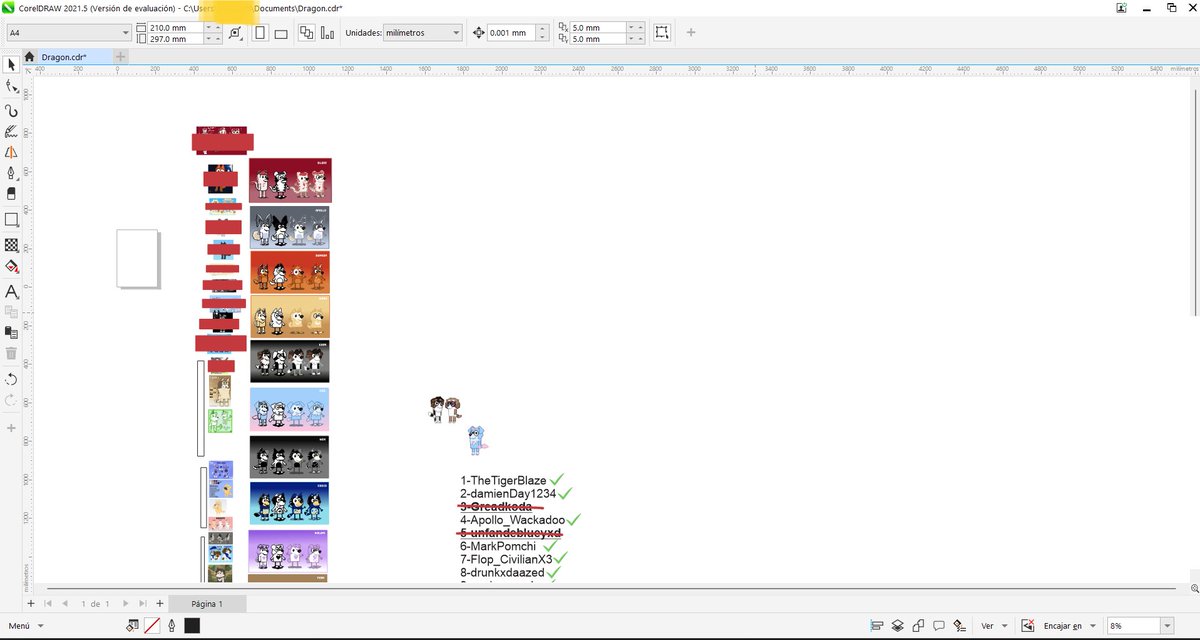The height and width of the screenshot is (640, 1200).
Task: Click the trash delete icon
Action: tap(11, 353)
